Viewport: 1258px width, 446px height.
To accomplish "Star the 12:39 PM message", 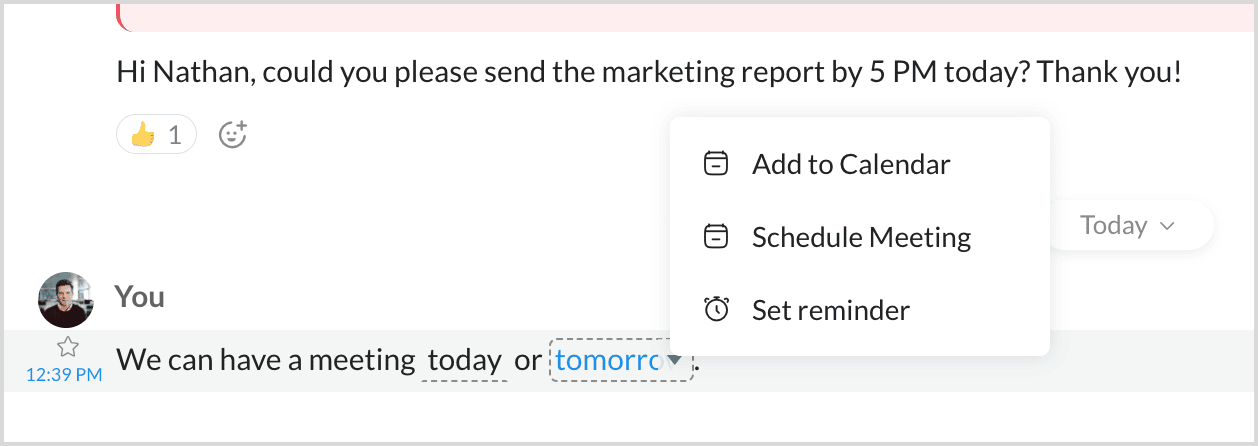I will [x=67, y=347].
